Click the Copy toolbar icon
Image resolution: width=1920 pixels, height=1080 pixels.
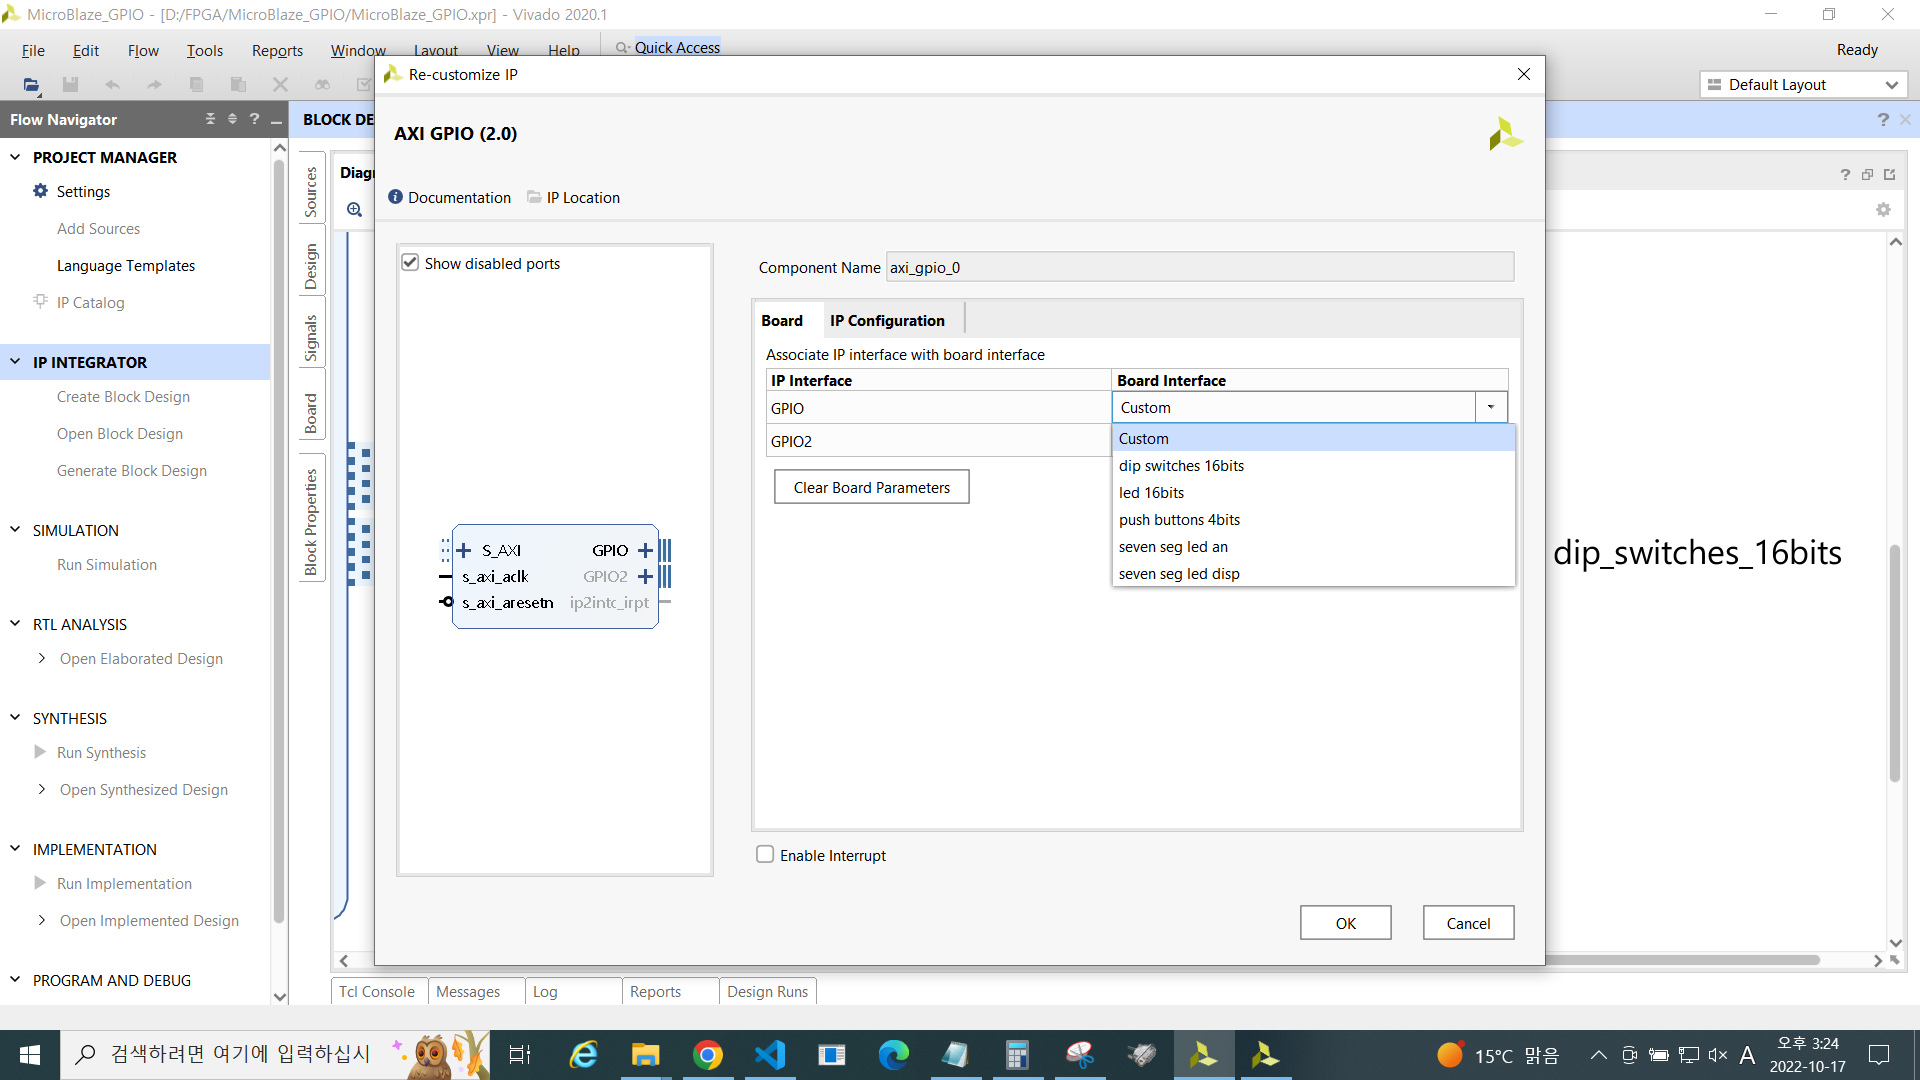click(x=196, y=85)
